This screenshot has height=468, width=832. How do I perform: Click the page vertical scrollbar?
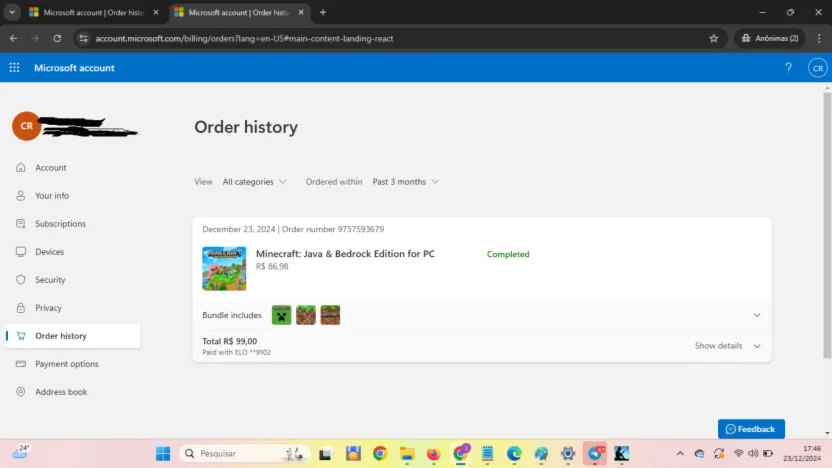coord(827,226)
